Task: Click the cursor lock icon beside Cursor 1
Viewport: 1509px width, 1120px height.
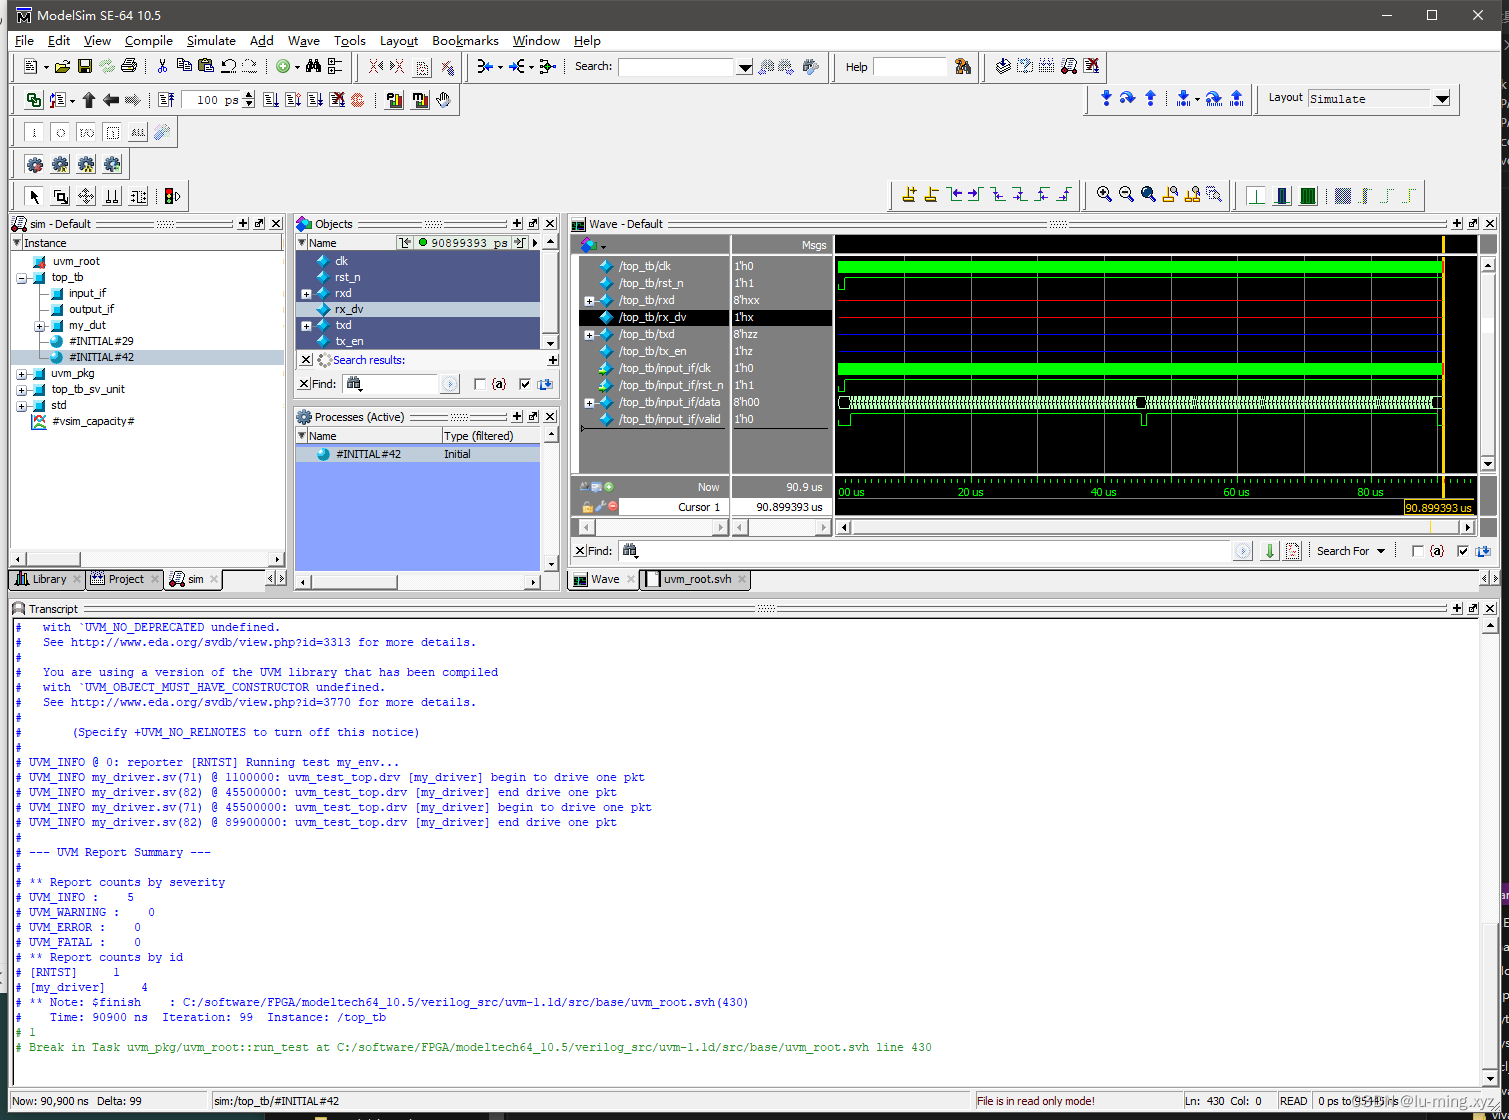Action: 588,507
